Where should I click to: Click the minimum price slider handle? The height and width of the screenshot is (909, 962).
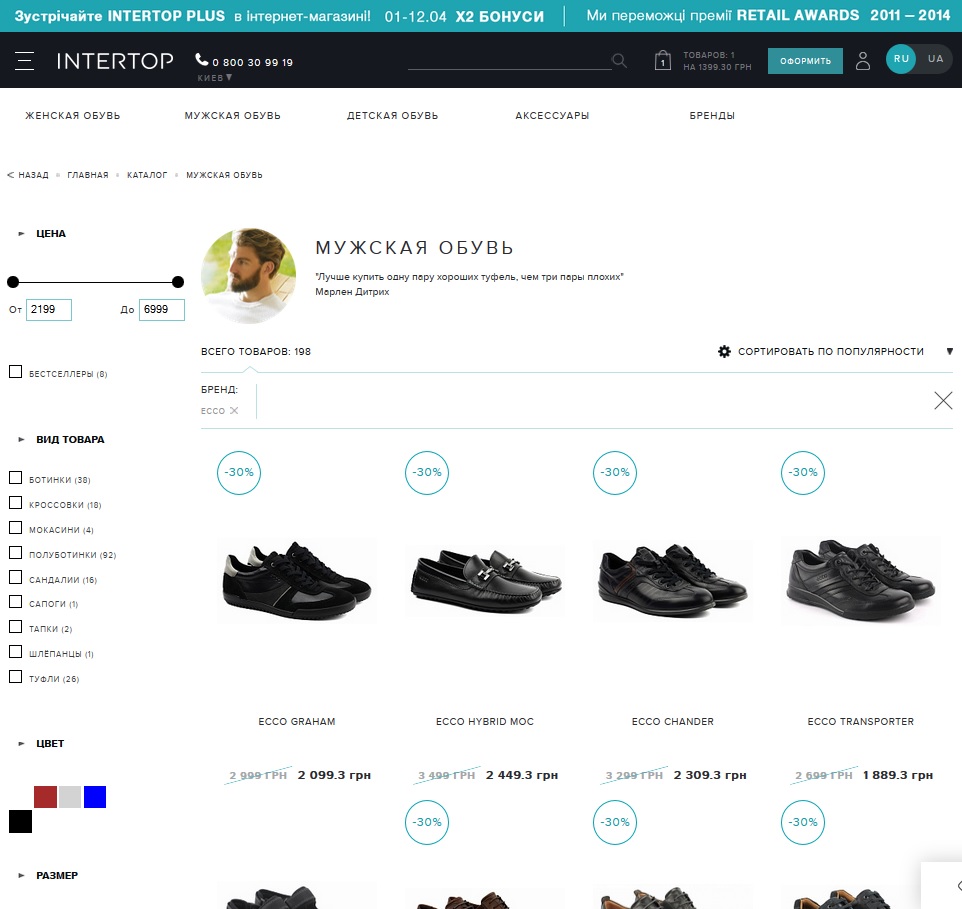point(13,282)
